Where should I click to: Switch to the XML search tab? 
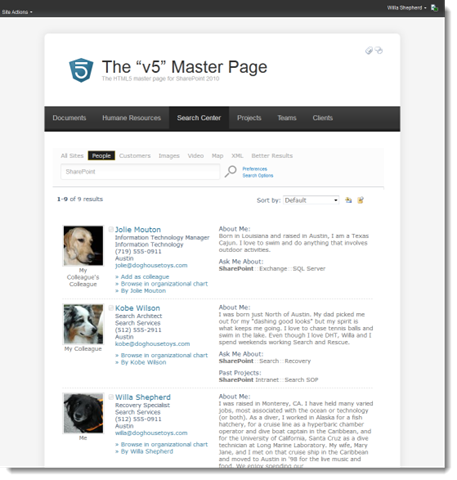pos(237,156)
